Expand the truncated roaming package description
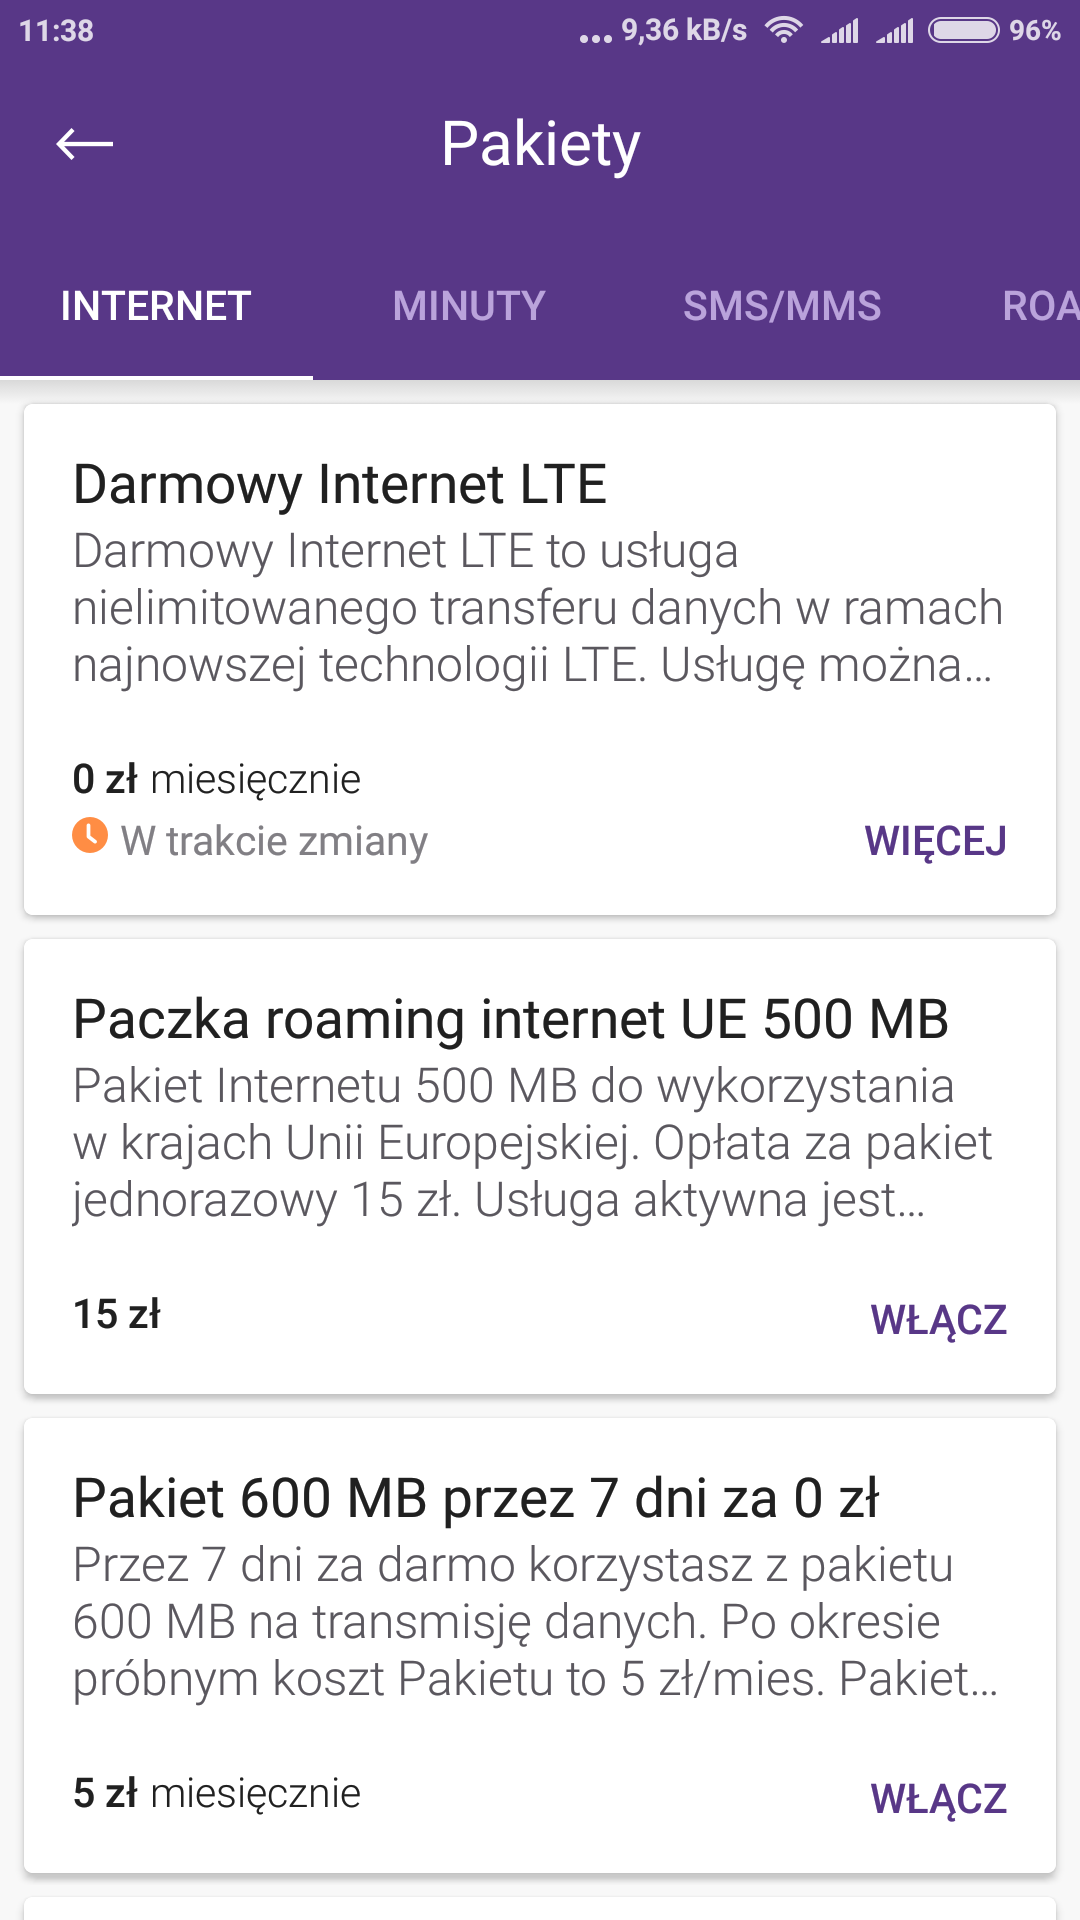1080x1920 pixels. [532, 1143]
